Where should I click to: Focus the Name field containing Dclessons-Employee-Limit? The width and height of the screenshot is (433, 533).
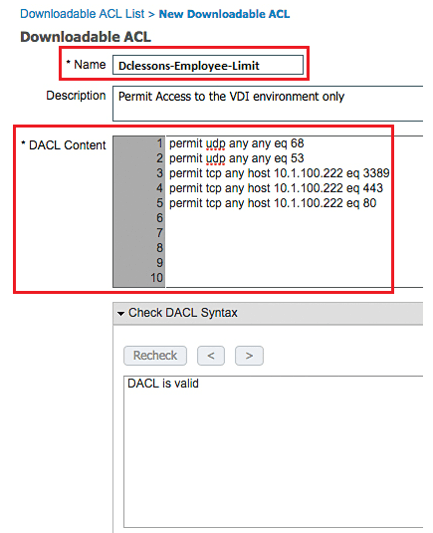click(x=208, y=65)
